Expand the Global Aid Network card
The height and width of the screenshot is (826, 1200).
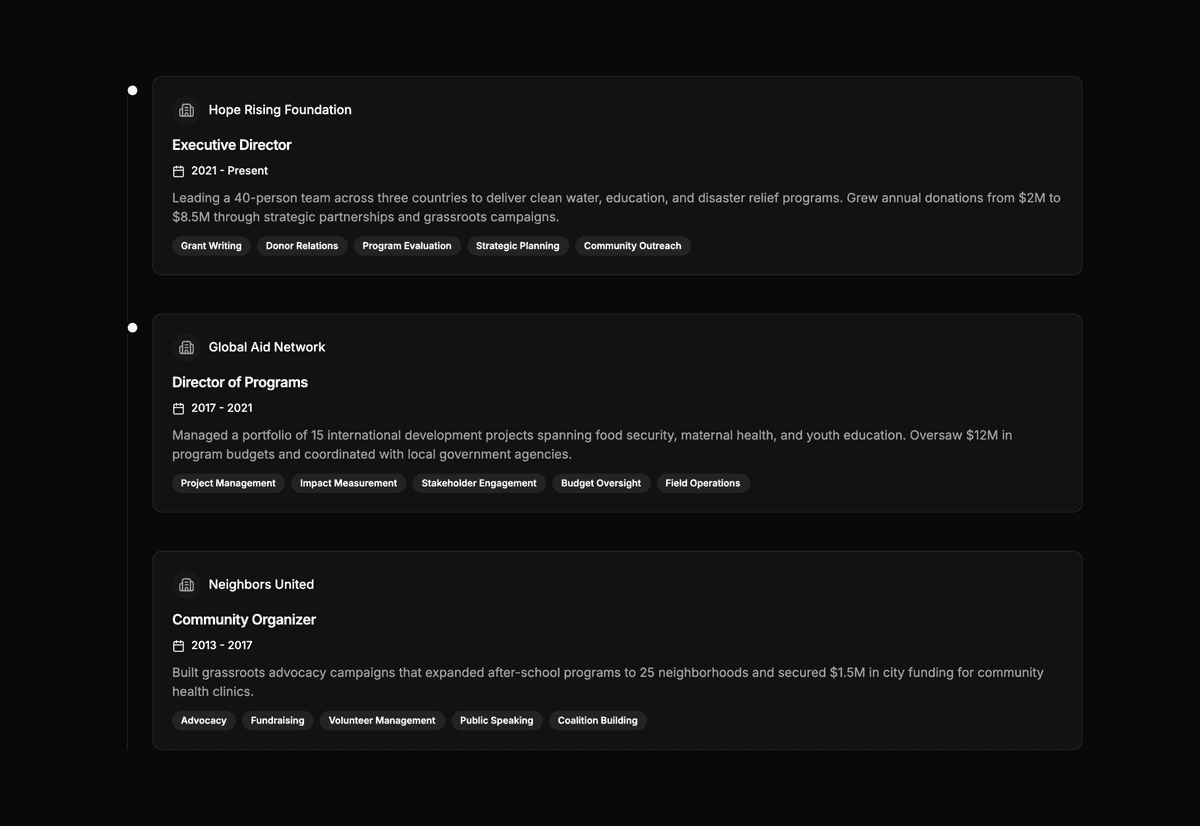(617, 413)
